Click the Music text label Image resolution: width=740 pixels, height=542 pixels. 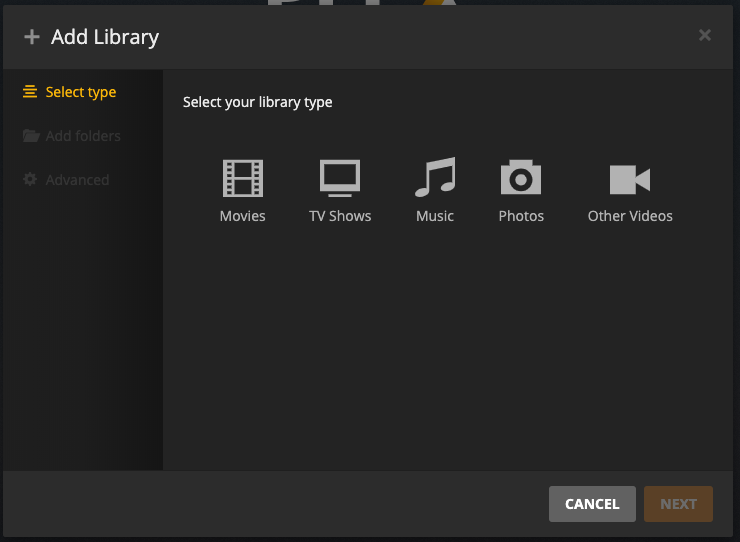[x=435, y=216]
